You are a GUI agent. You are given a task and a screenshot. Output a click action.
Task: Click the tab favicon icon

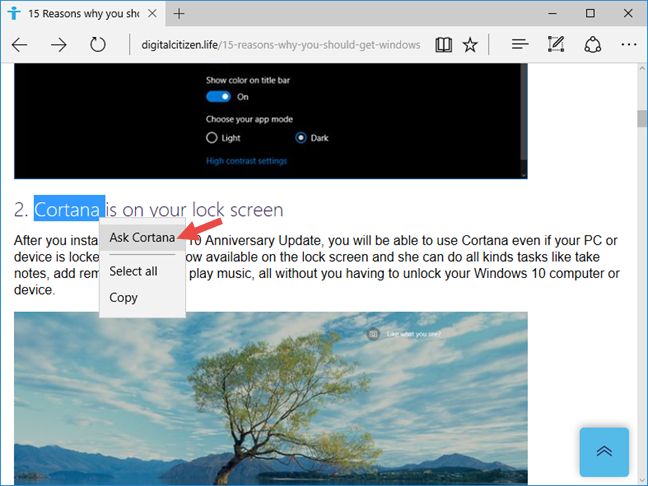[x=14, y=13]
